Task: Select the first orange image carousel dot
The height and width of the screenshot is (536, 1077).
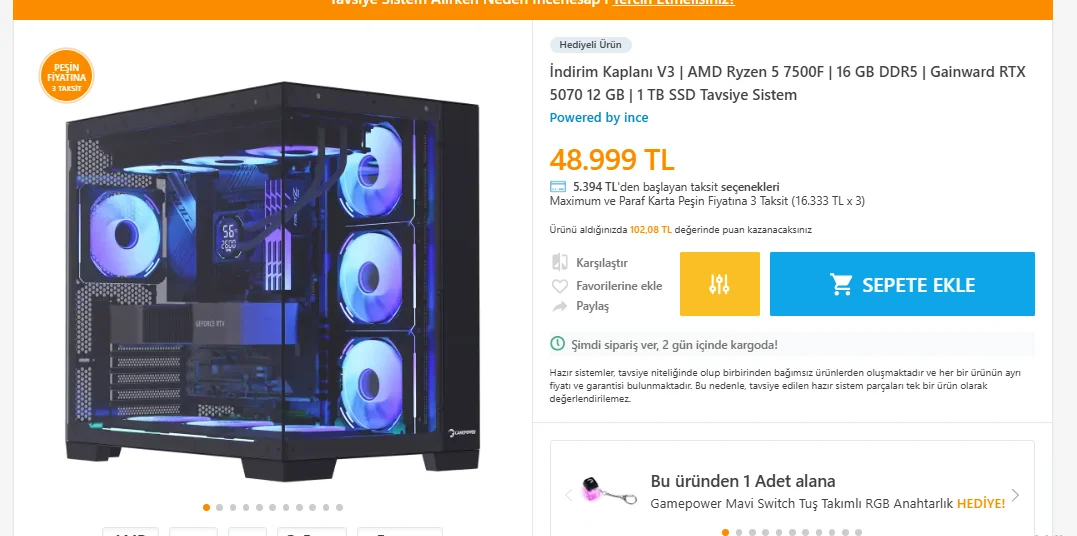Action: (x=206, y=508)
